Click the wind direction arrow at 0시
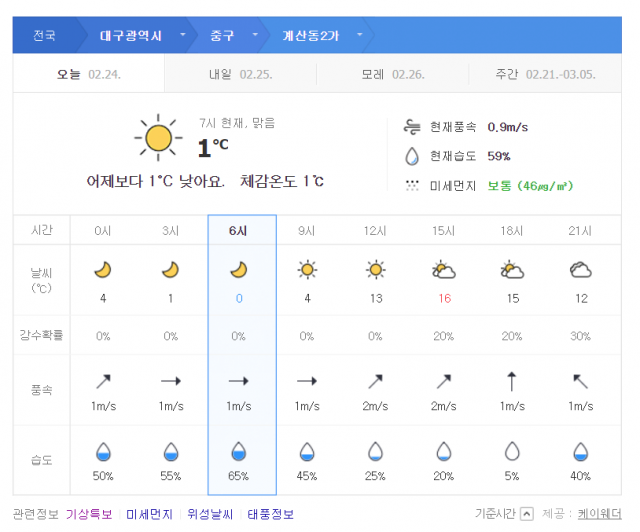640x532 pixels. (x=103, y=381)
